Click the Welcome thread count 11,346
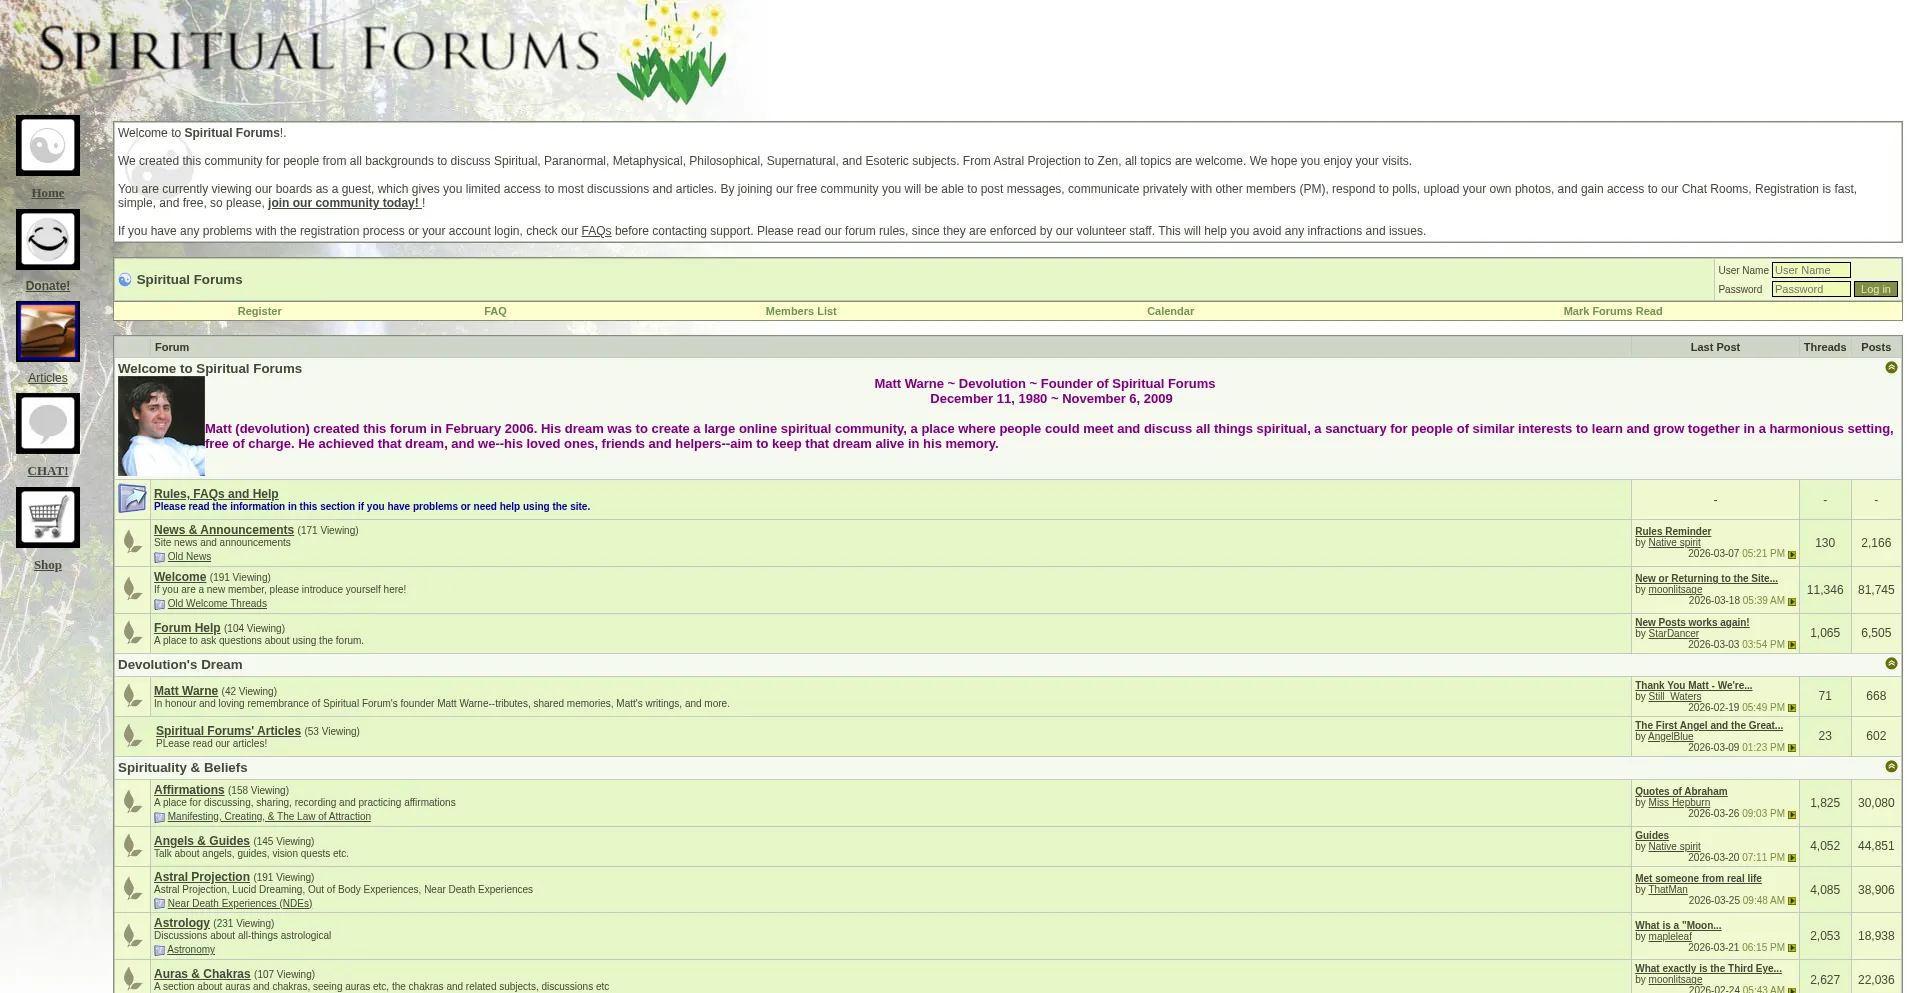Screen dimensions: 1920x993 [1825, 590]
